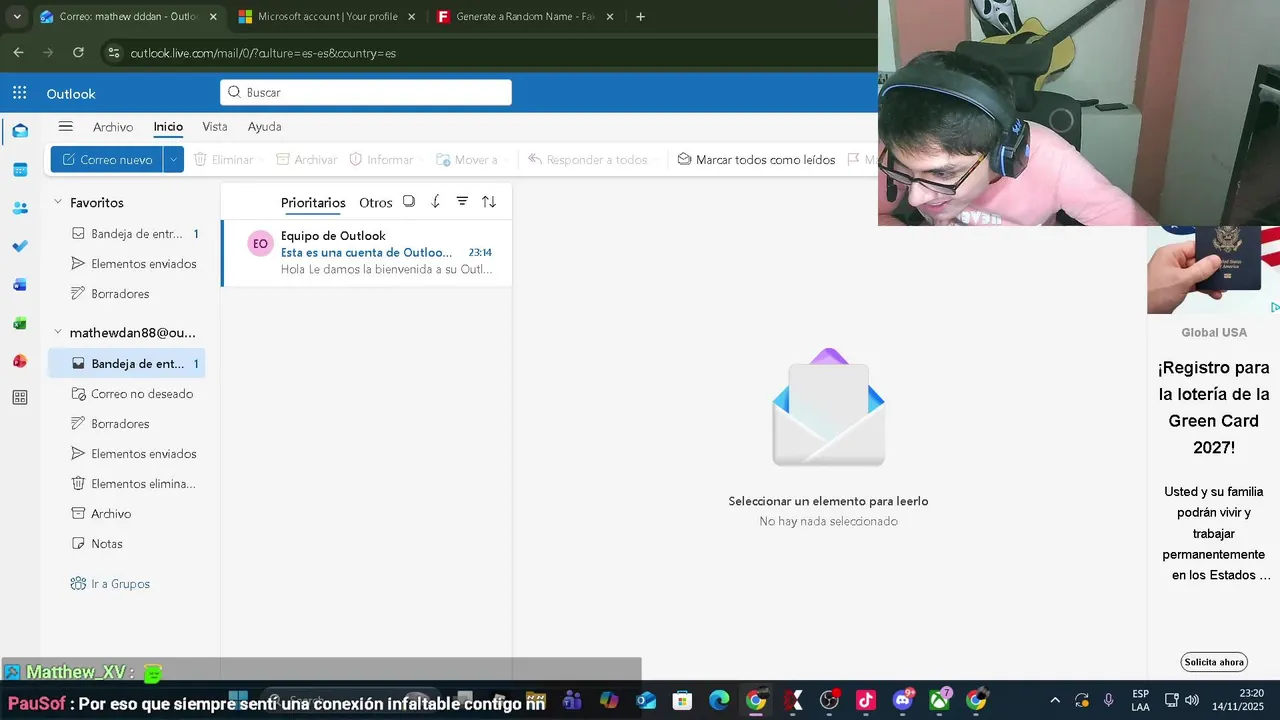Click the Archivar toolbar button
The width and height of the screenshot is (1280, 720).
pos(307,160)
